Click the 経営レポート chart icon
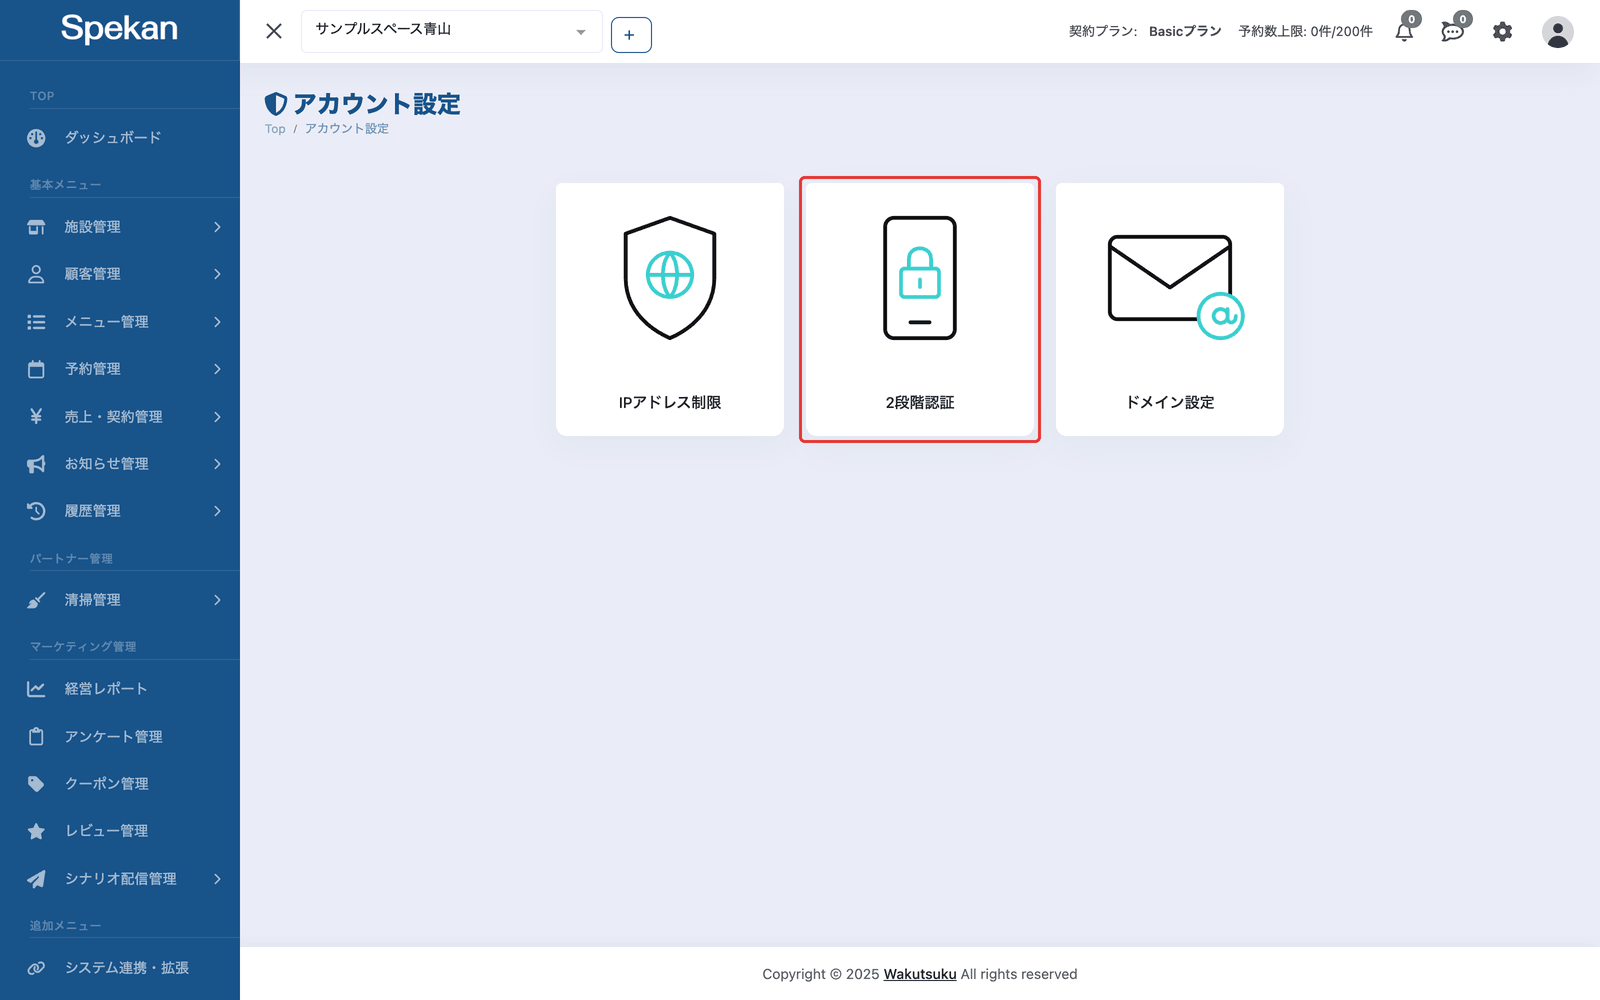1600x1000 pixels. pyautogui.click(x=36, y=689)
